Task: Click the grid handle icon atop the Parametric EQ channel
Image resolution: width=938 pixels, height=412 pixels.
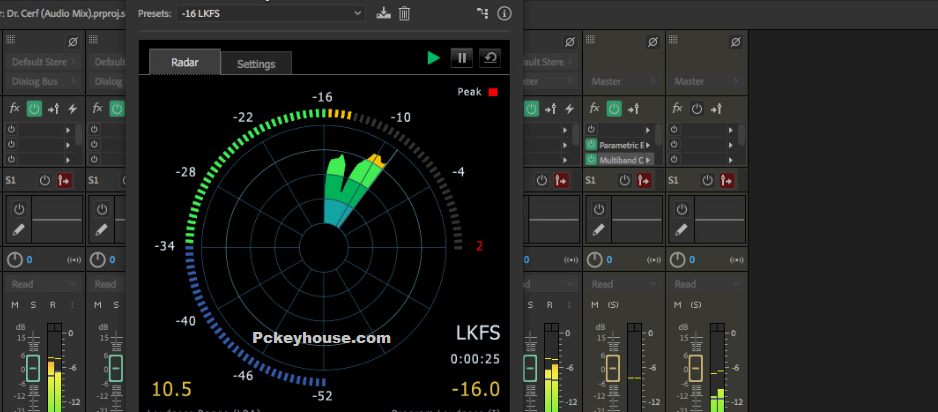Action: [590, 40]
